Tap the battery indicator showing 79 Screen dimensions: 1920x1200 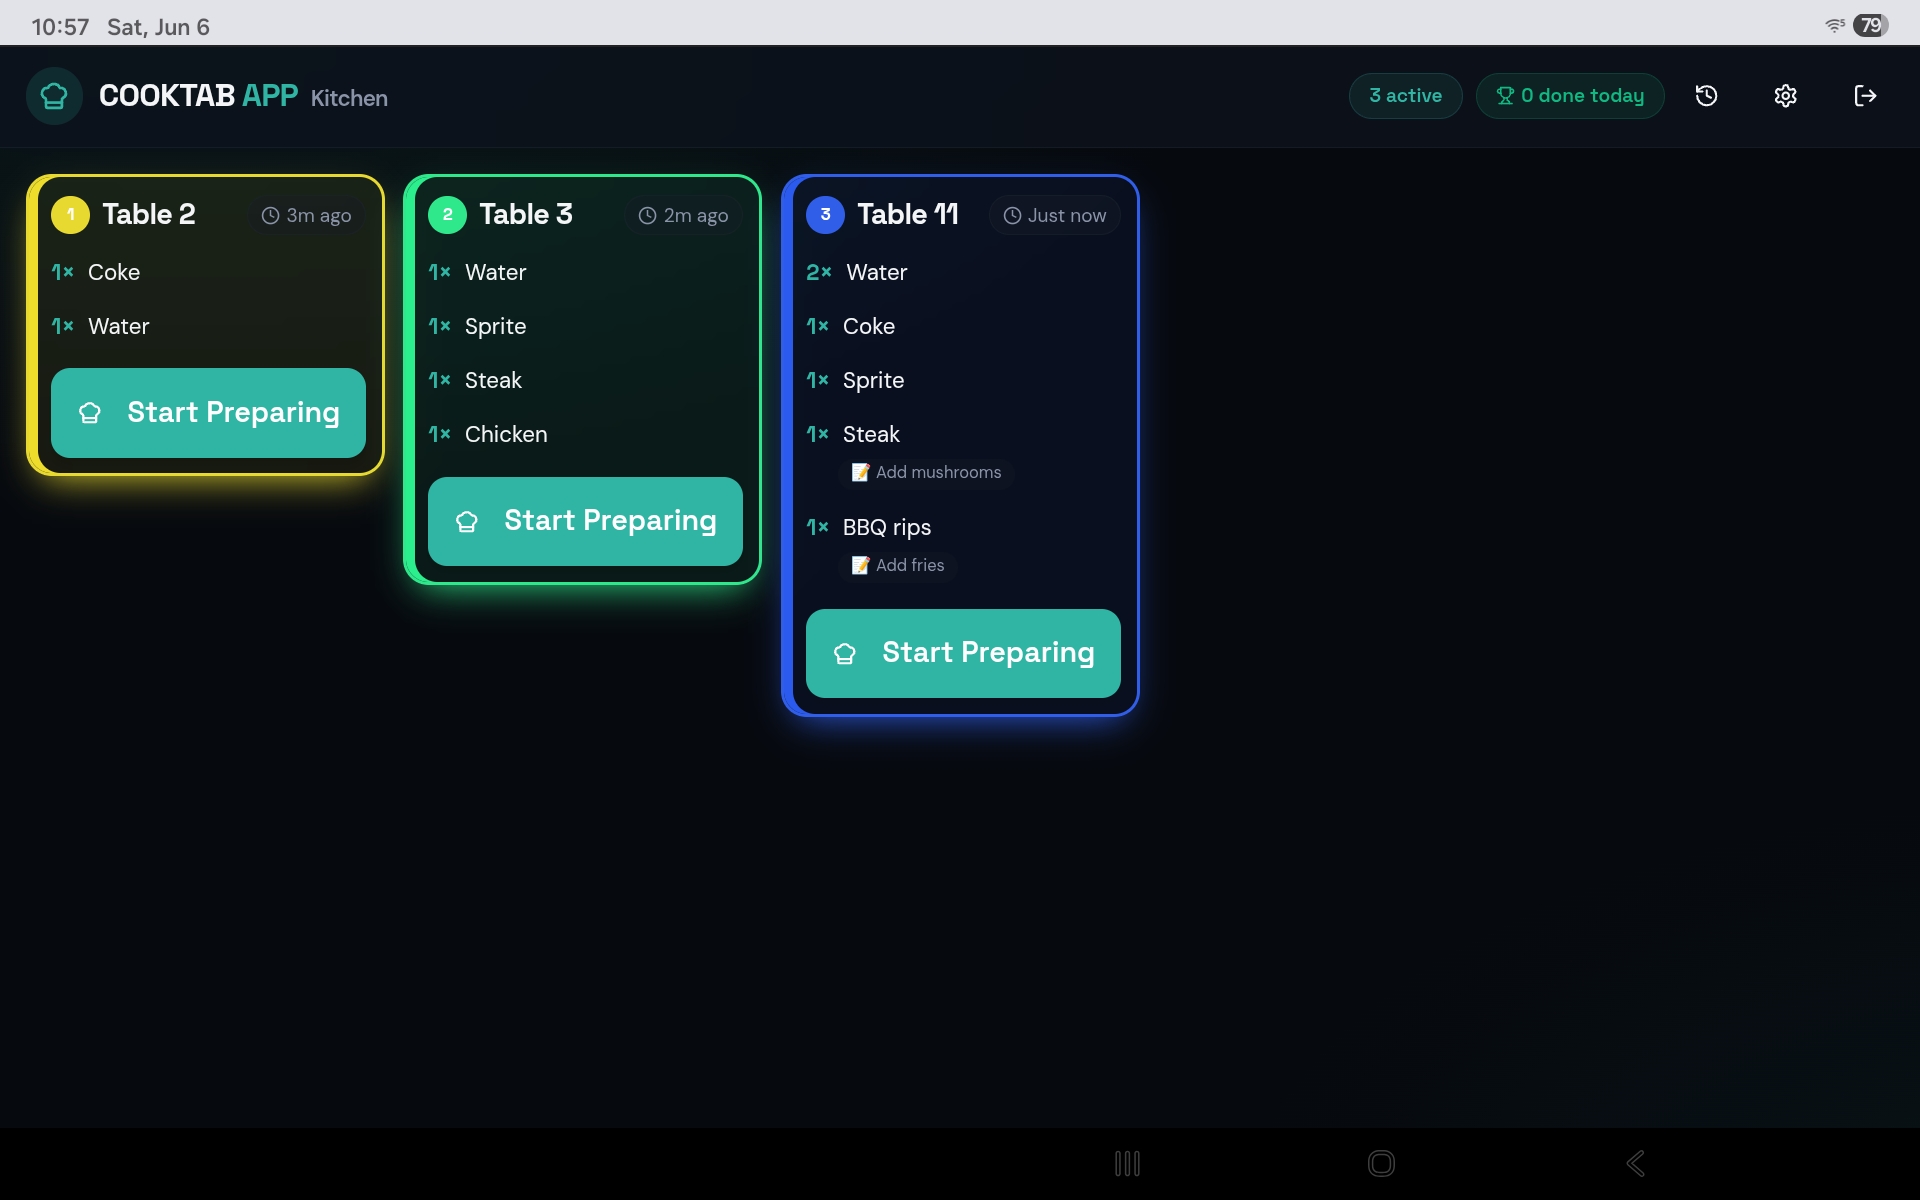pos(1871,26)
